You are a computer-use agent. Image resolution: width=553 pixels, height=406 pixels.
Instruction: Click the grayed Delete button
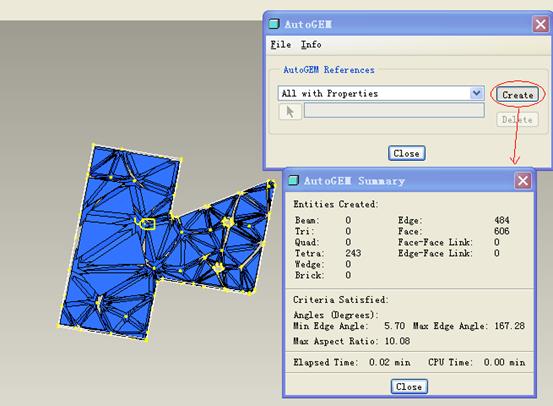(517, 120)
